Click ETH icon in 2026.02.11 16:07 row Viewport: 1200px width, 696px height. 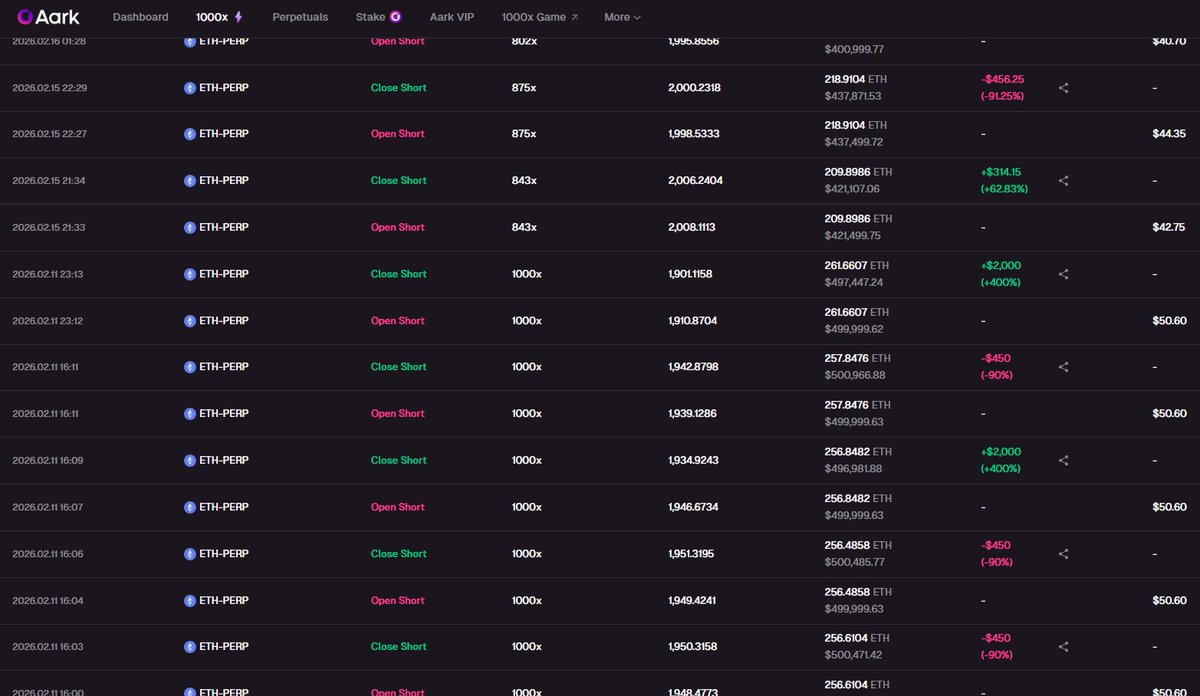pyautogui.click(x=190, y=507)
